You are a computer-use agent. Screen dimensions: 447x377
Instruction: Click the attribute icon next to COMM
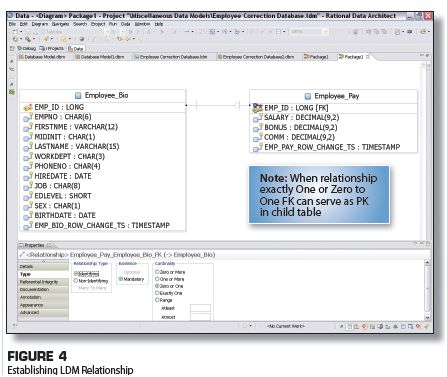tap(257, 137)
